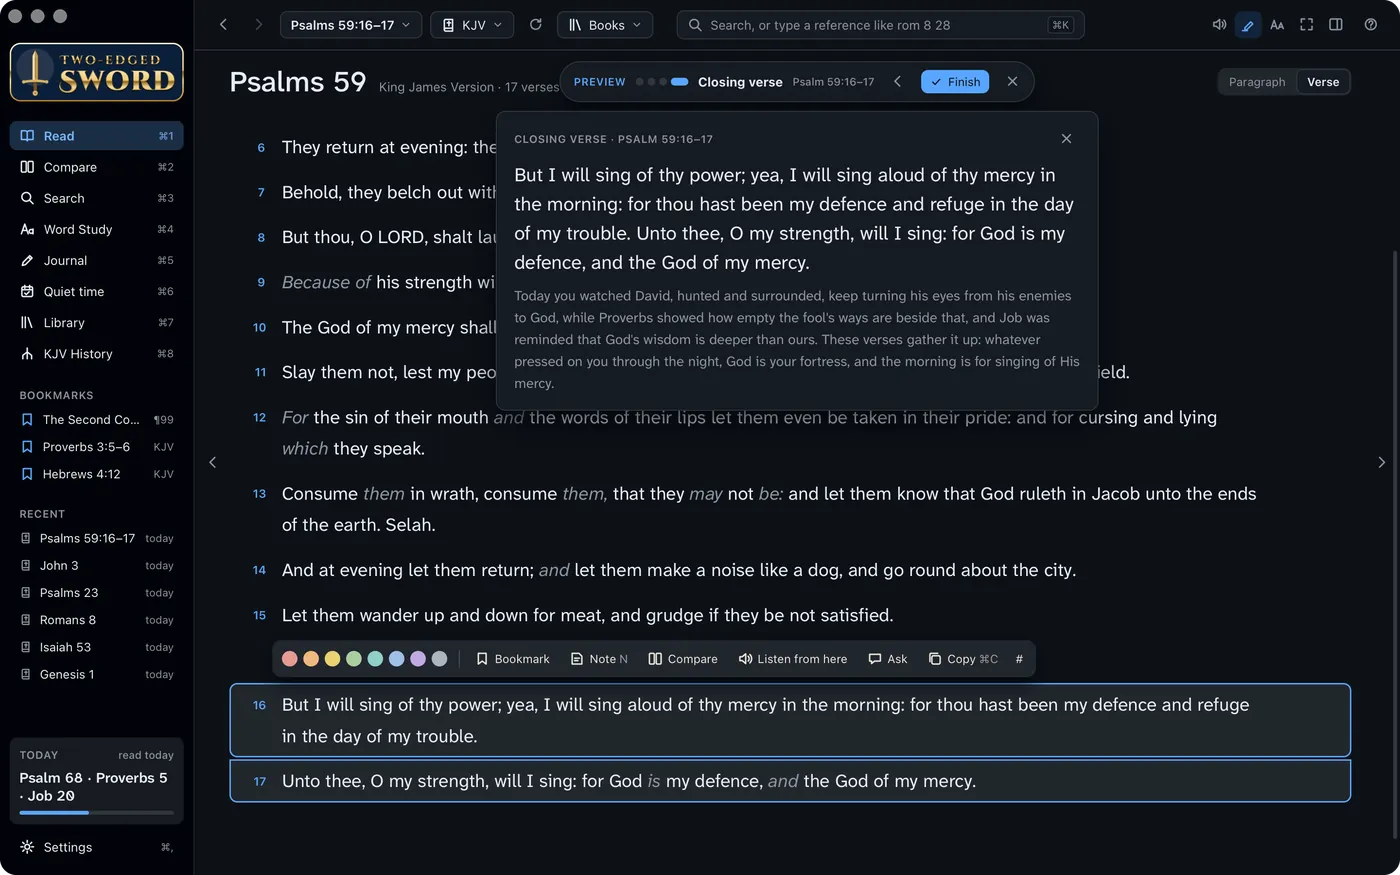Viewport: 1400px width, 875px height.
Task: Go to previous chapter with left-edge arrow
Action: point(212,462)
